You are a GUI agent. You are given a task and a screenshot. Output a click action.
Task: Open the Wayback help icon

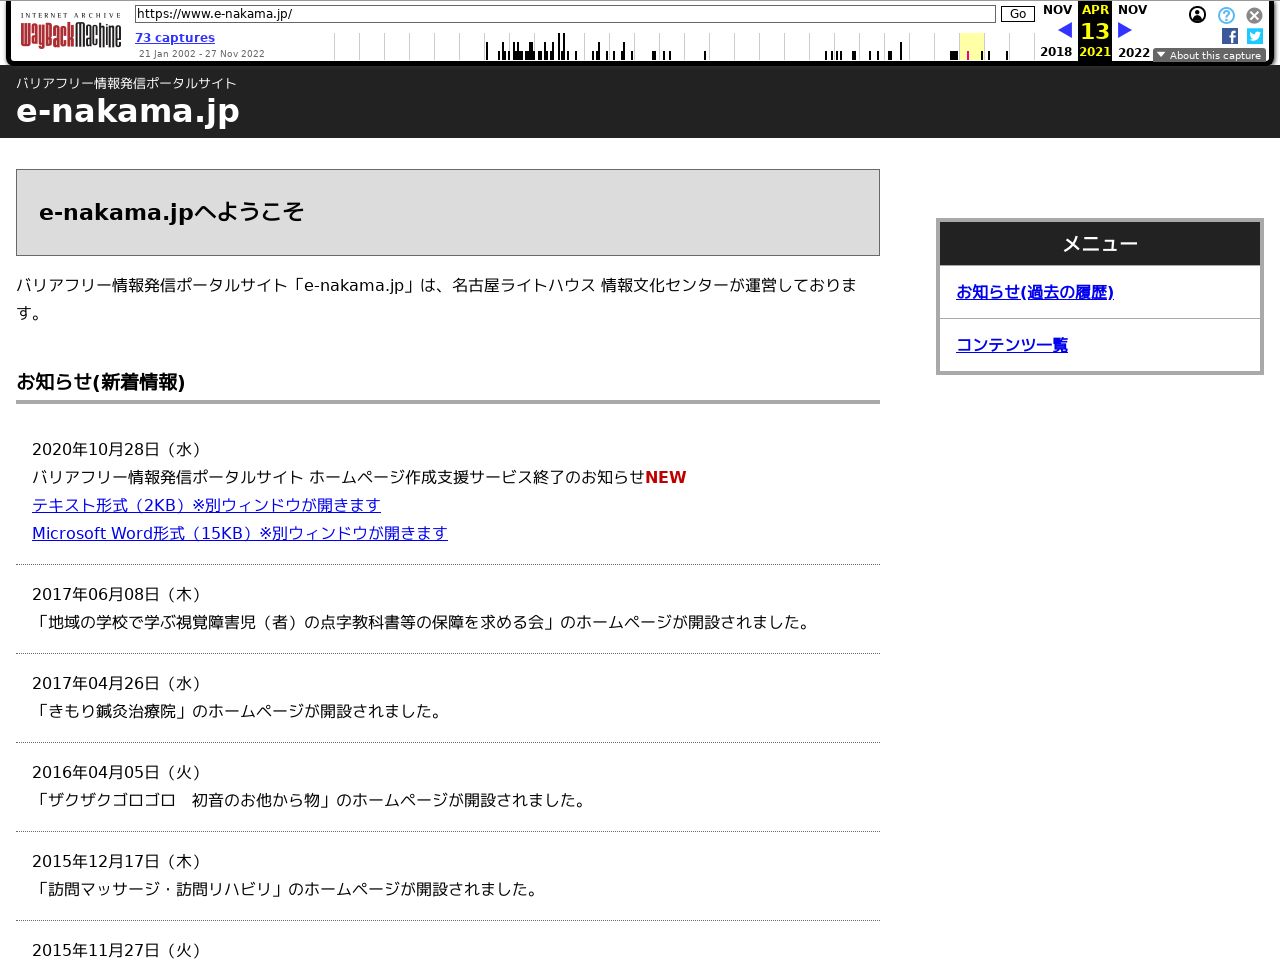1226,15
